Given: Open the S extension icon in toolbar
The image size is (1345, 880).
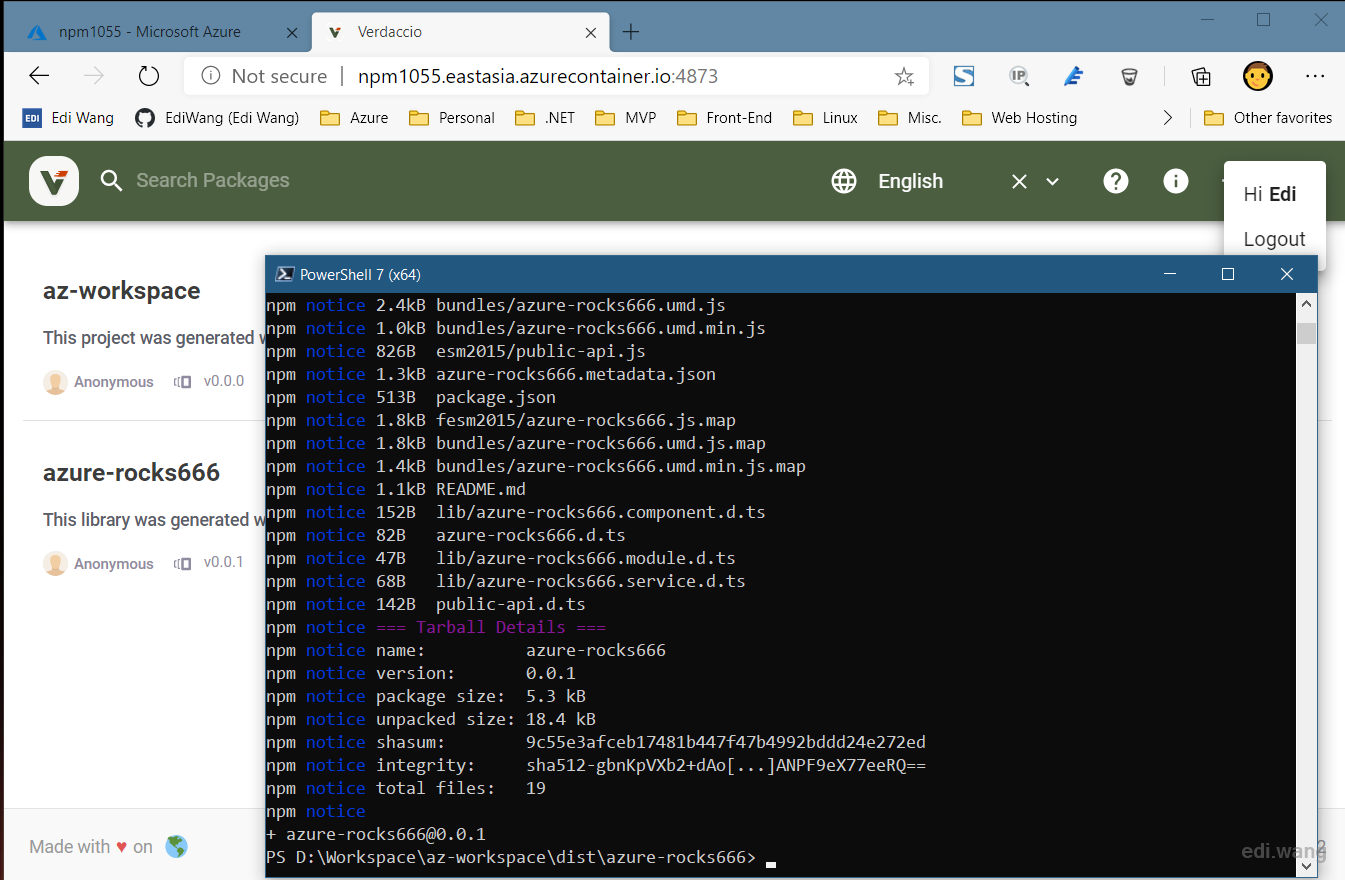Looking at the screenshot, I should click(x=964, y=76).
